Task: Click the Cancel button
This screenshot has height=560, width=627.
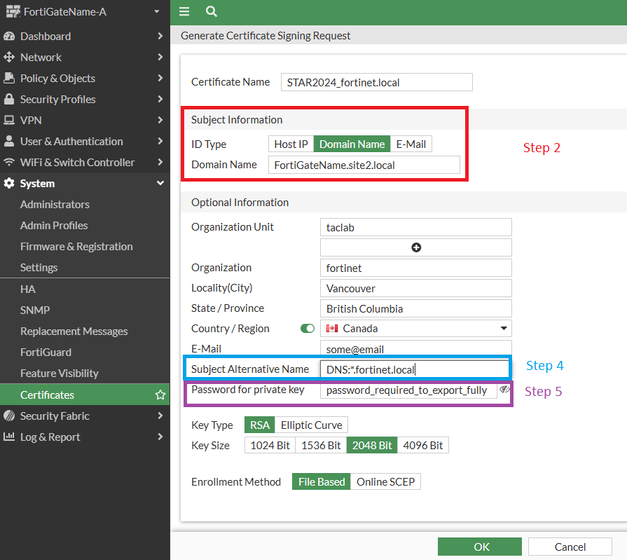Action: coord(570,546)
